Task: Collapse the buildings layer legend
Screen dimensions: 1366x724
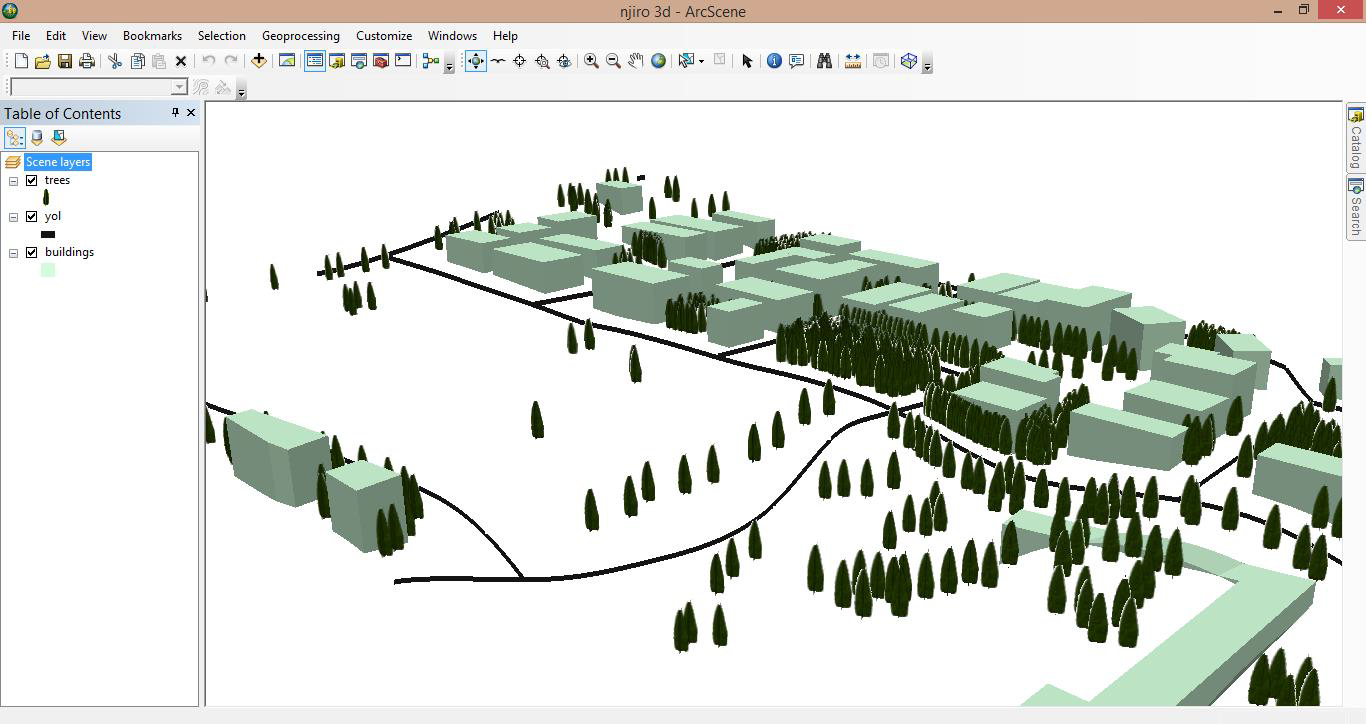Action: 13,252
